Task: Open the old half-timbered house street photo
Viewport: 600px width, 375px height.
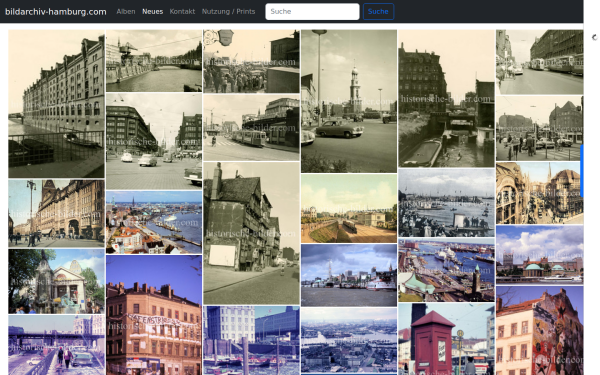Action: click(x=251, y=233)
